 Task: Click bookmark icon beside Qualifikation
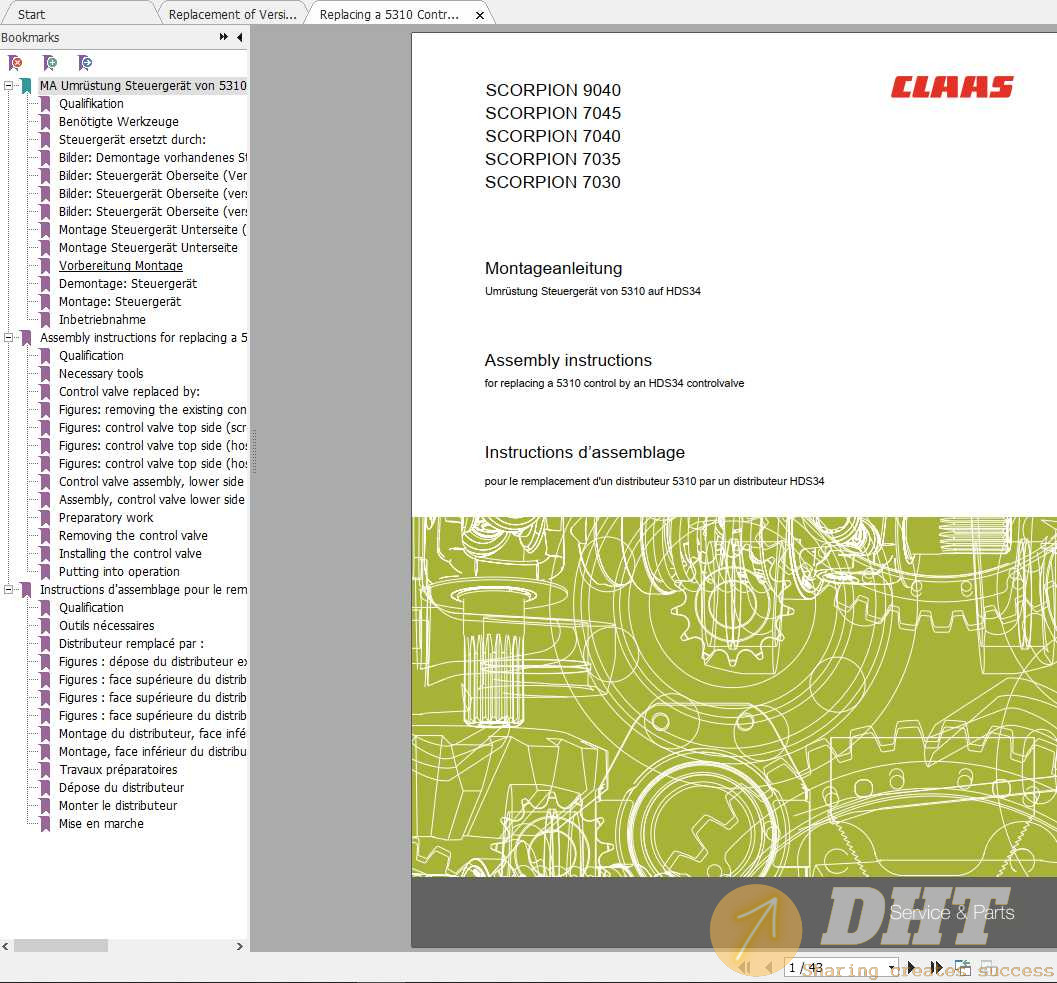(x=45, y=104)
